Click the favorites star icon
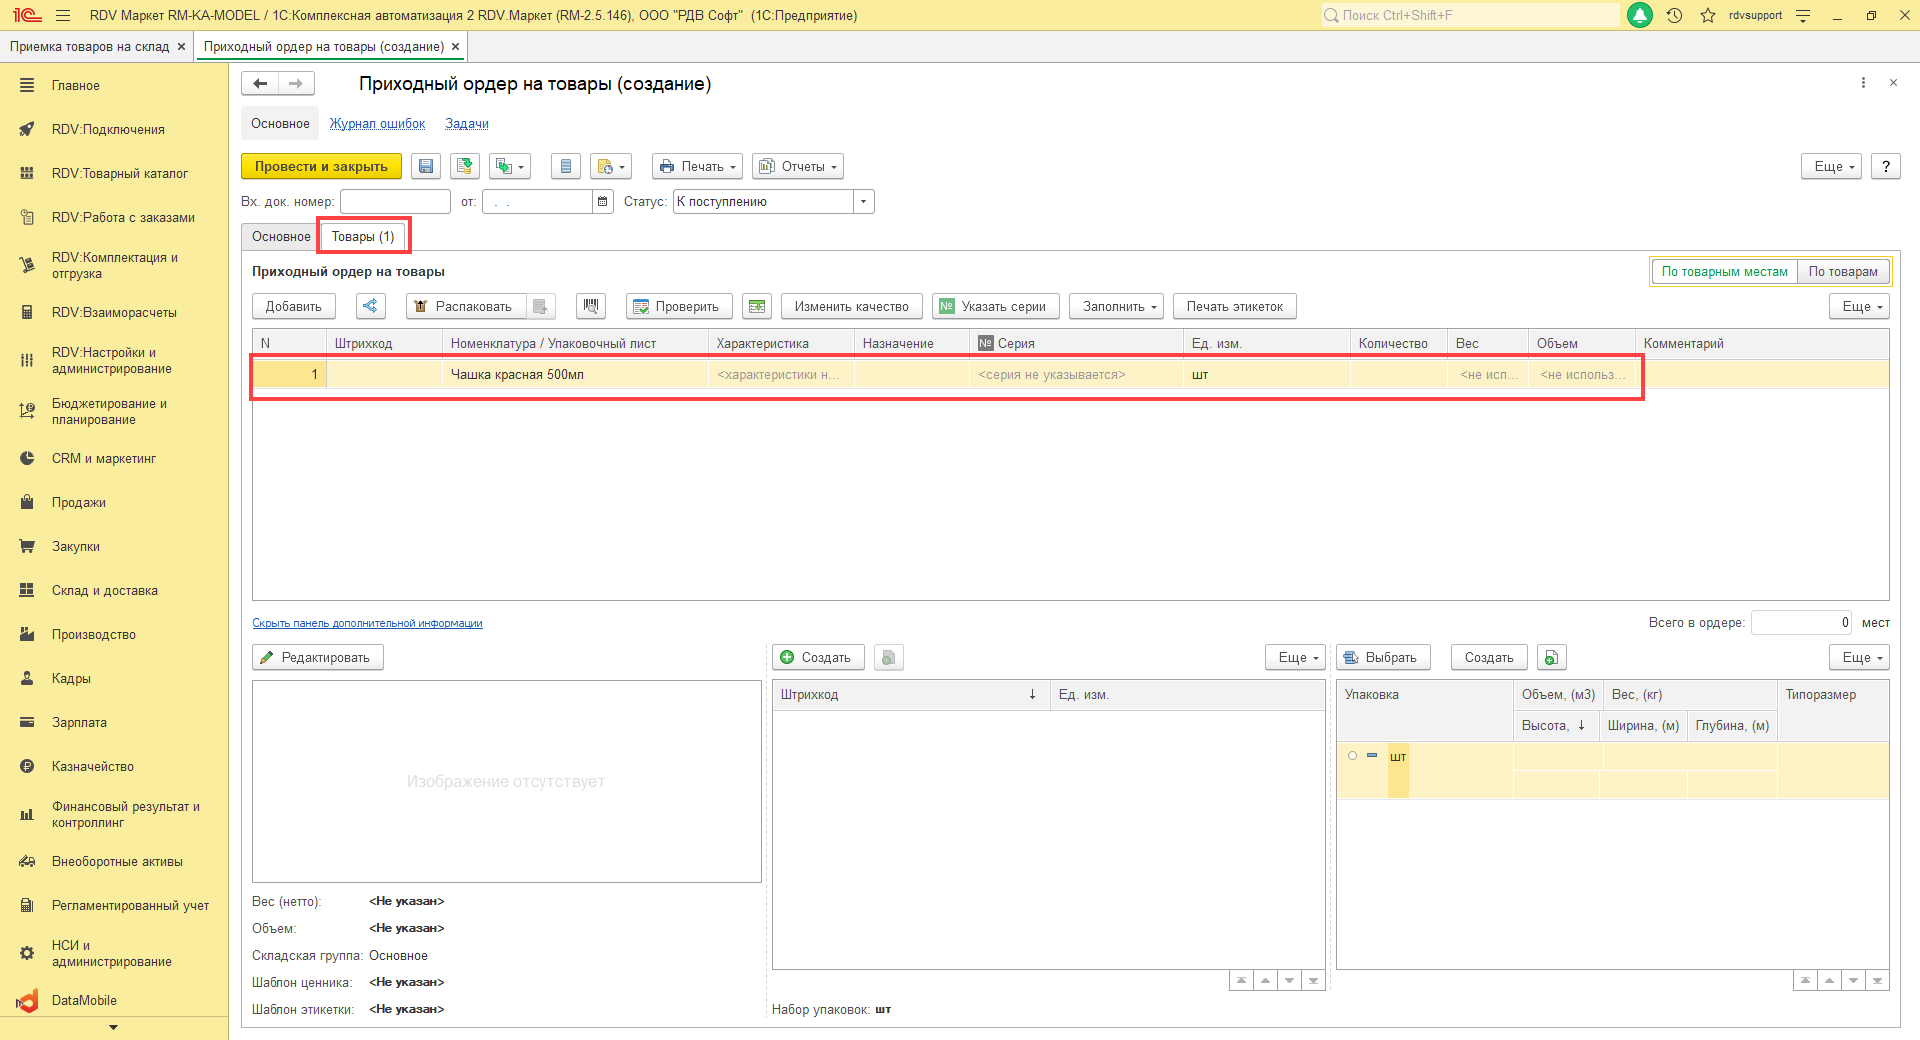The width and height of the screenshot is (1920, 1040). tap(1708, 15)
